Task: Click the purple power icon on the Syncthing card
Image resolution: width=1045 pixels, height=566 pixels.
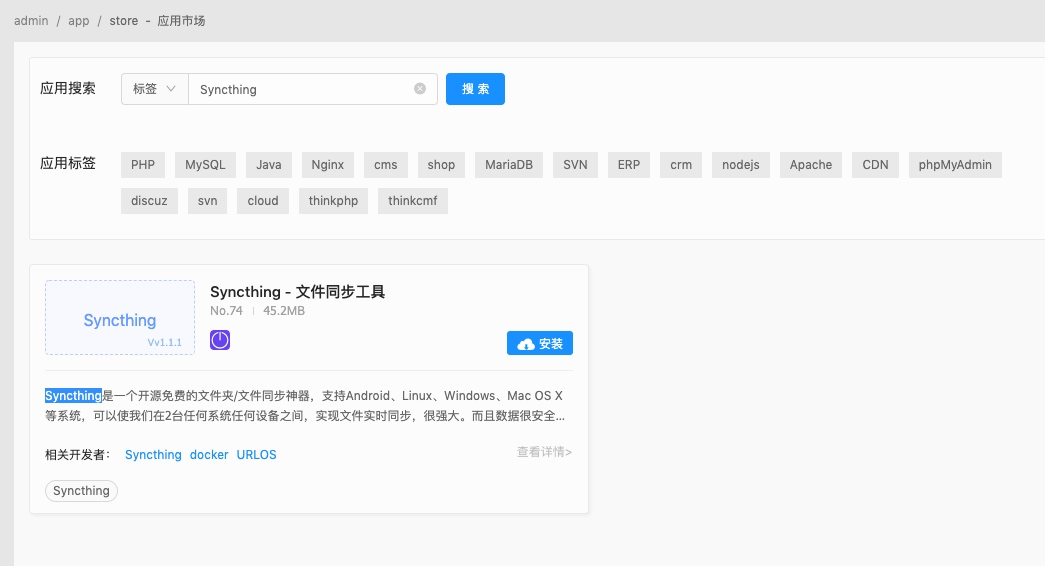Action: (x=220, y=340)
